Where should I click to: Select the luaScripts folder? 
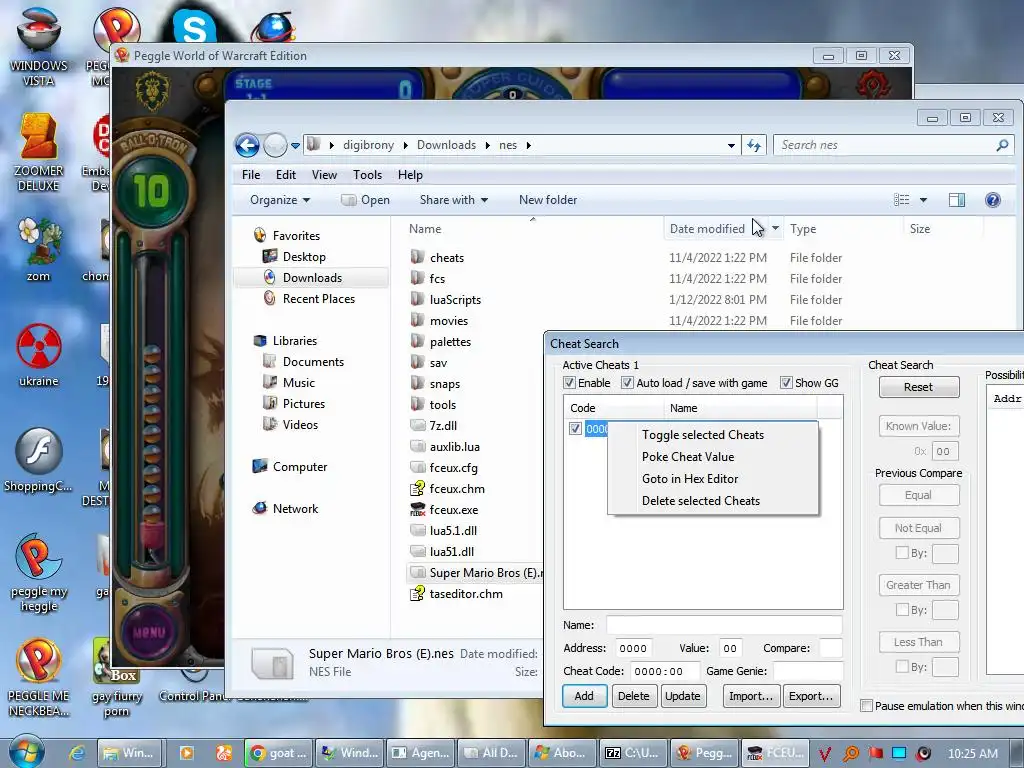point(455,299)
